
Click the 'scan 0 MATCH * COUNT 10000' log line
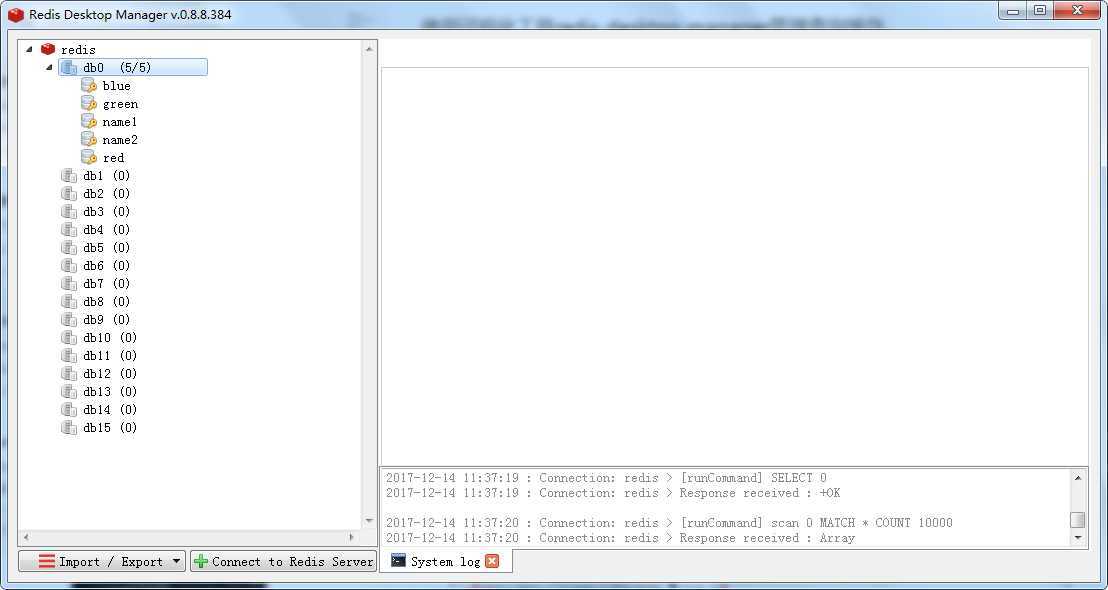(669, 523)
